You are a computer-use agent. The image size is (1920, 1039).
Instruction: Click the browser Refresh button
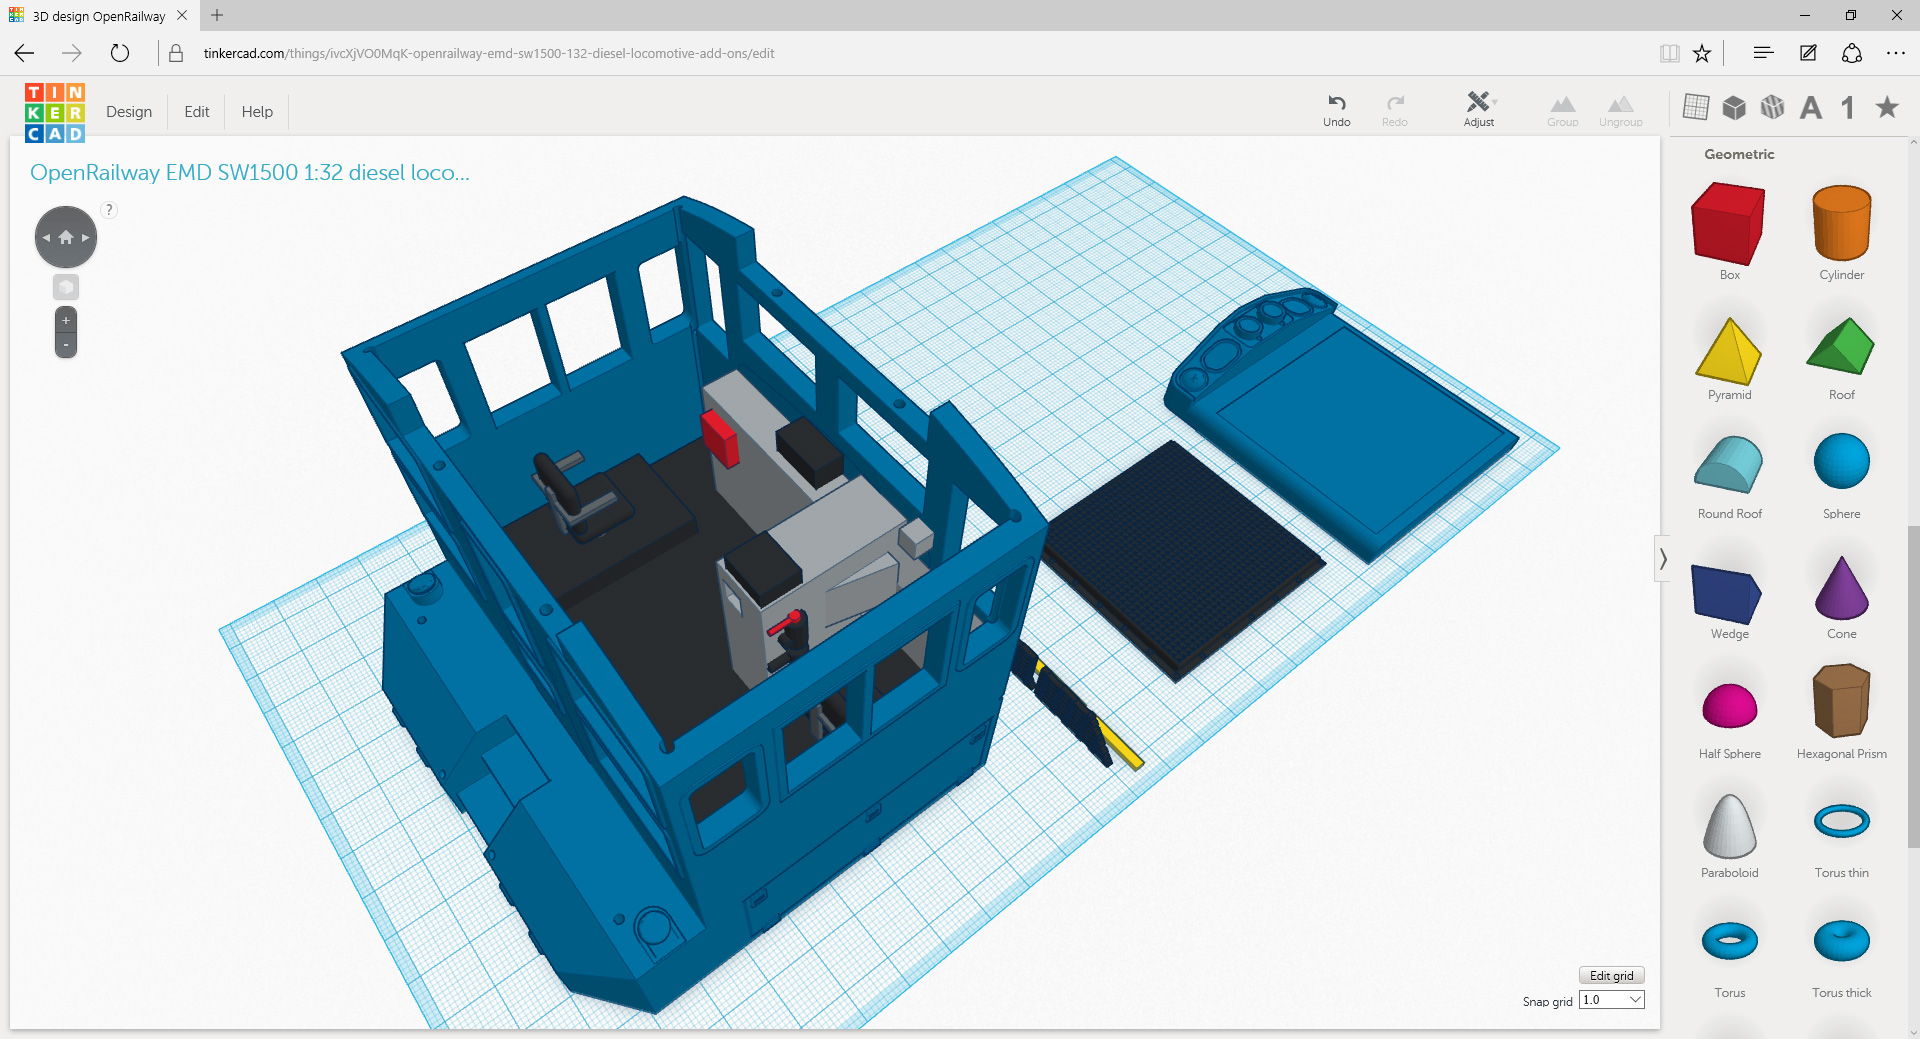coord(120,53)
